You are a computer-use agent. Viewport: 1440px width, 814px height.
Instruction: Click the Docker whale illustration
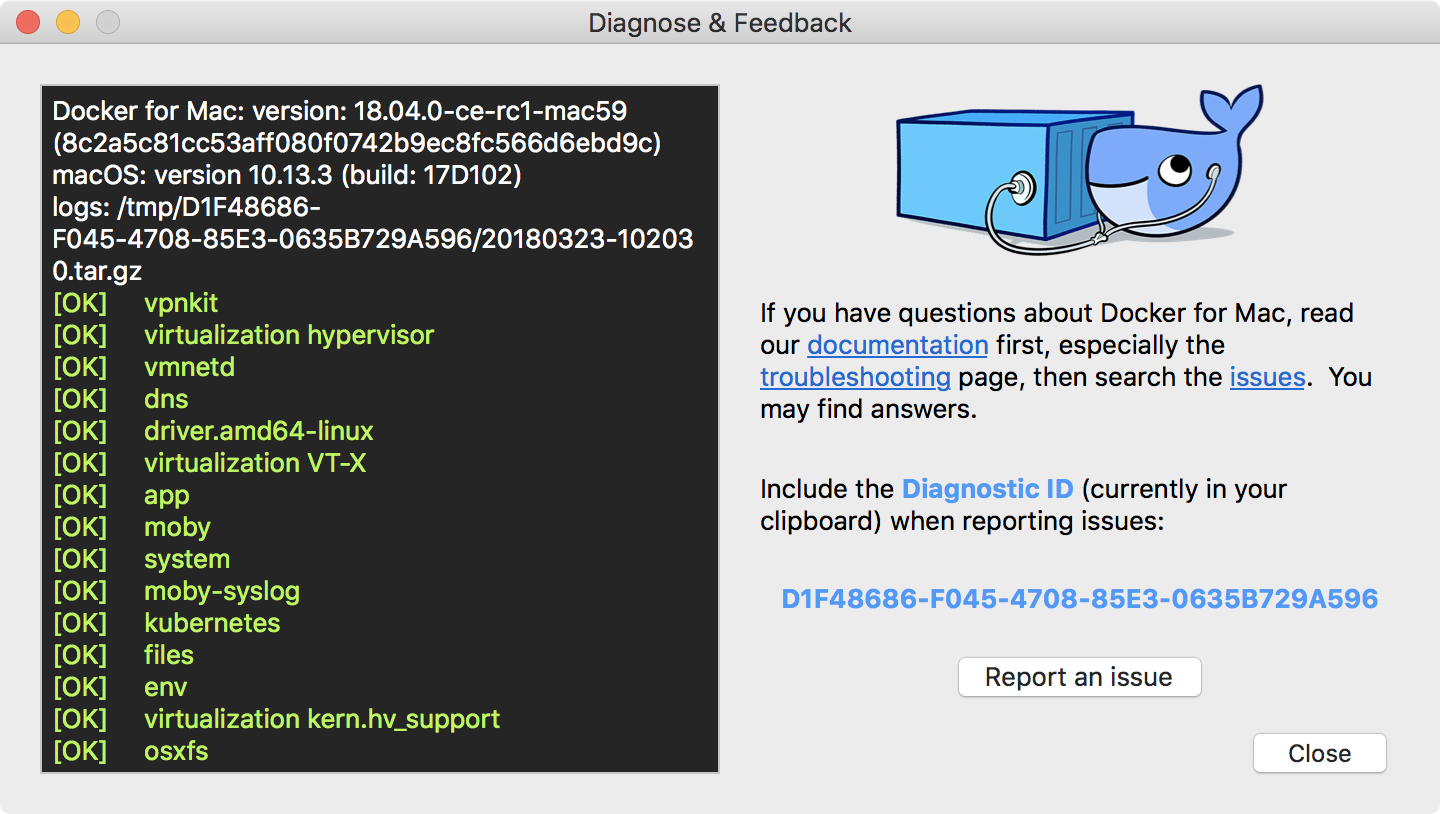[1078, 172]
